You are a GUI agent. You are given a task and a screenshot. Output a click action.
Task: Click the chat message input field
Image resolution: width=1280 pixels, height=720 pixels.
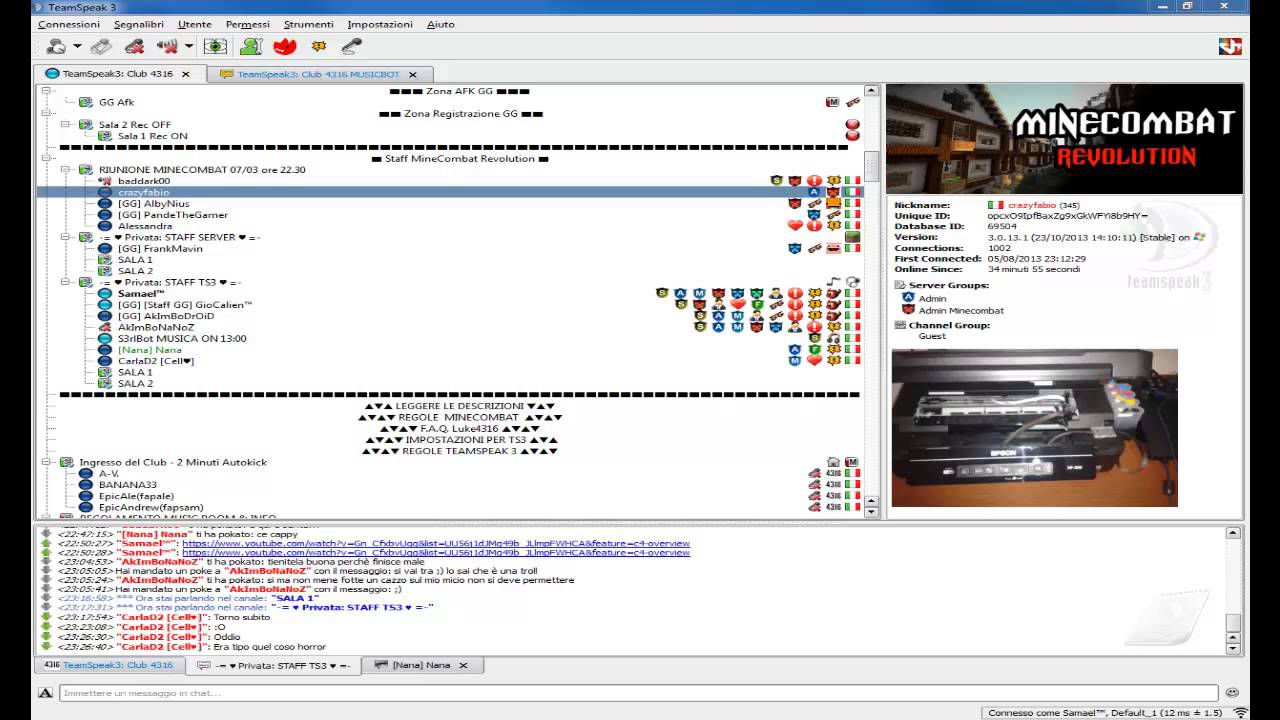[x=638, y=693]
